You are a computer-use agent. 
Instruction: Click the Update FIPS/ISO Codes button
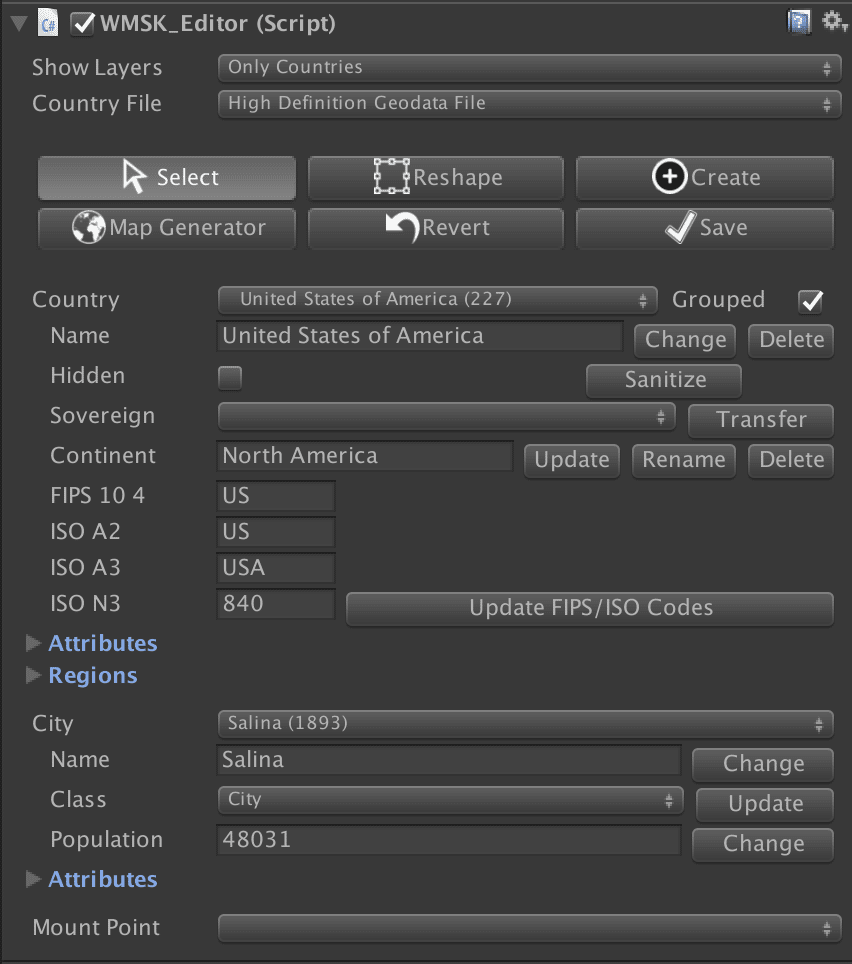(590, 608)
